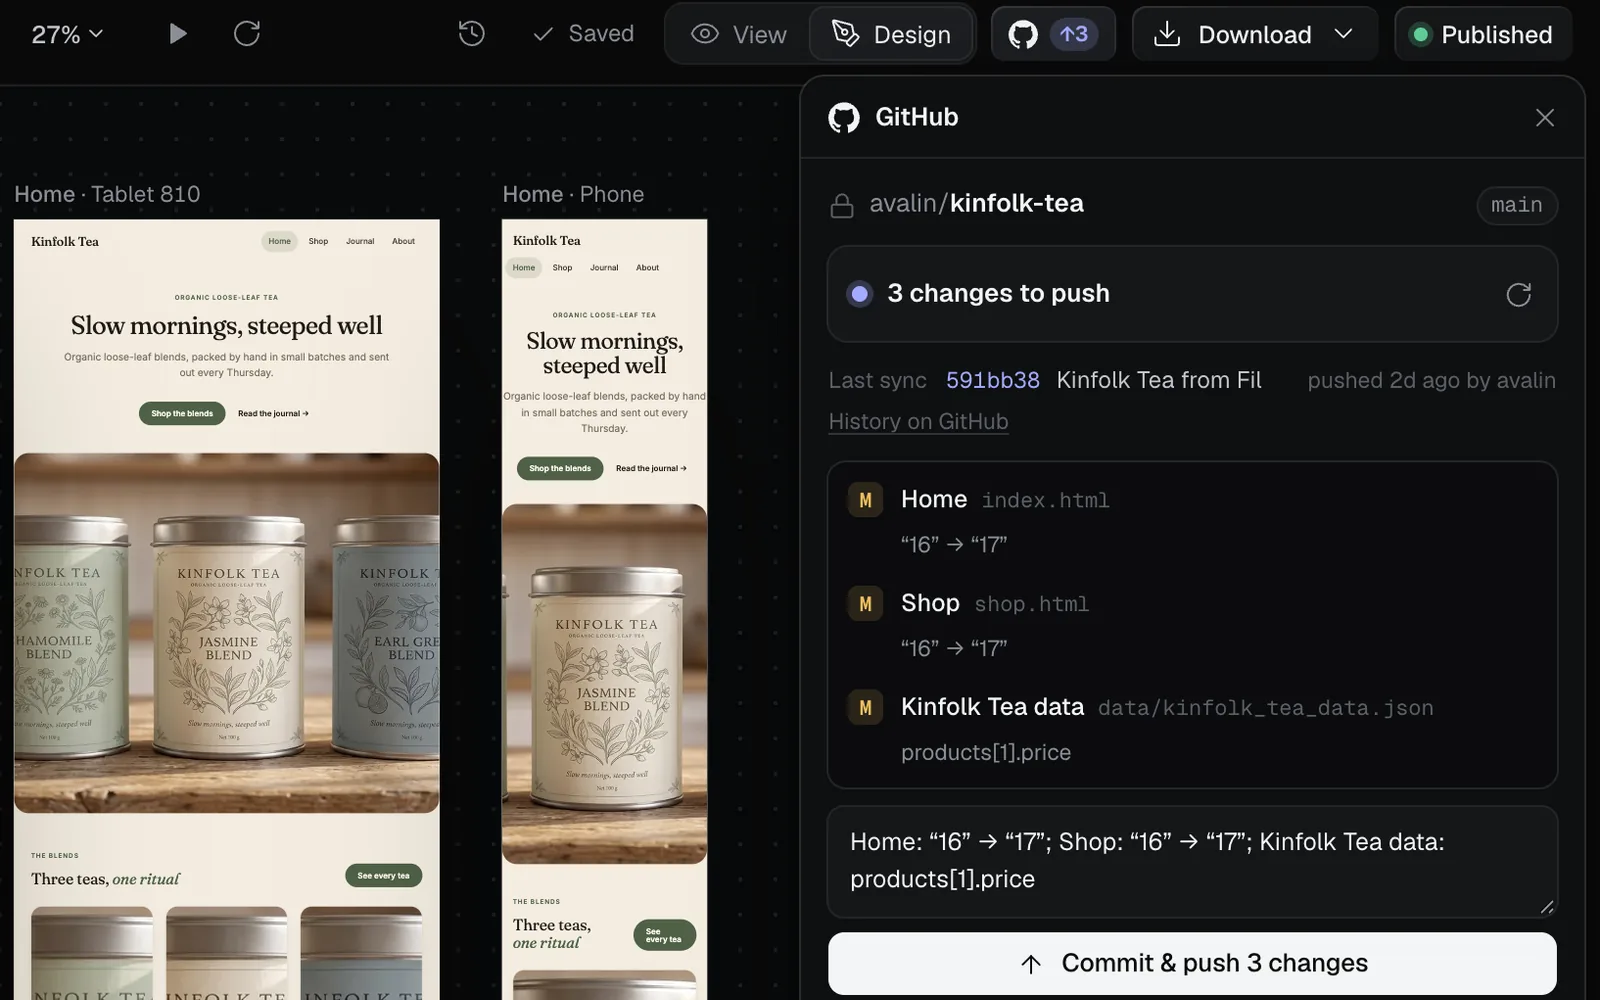Click See every tea button in Tablet frame
This screenshot has height=1000, width=1600.
(383, 876)
